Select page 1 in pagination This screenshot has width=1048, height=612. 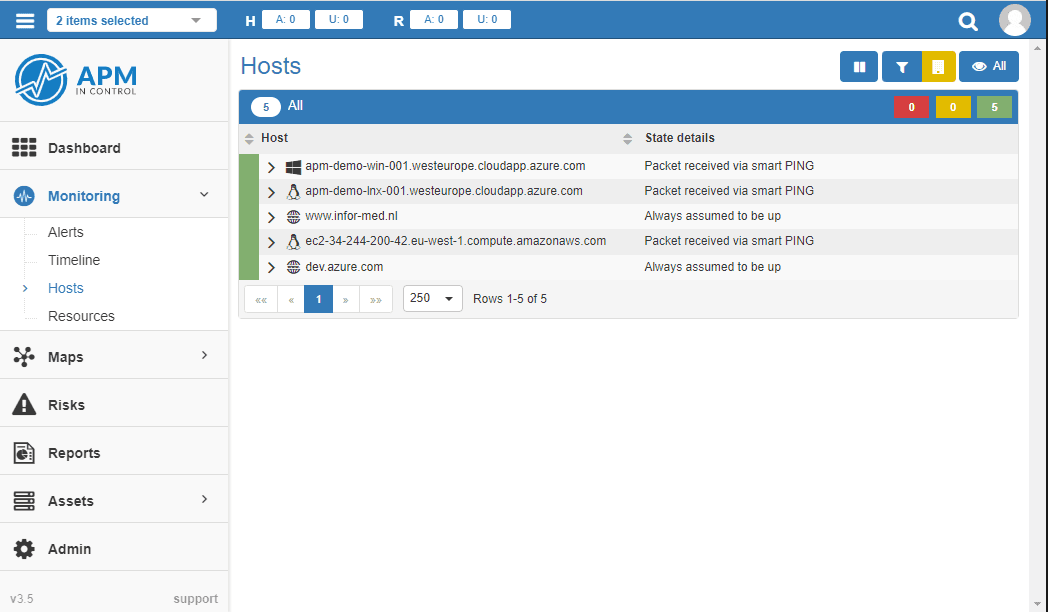click(x=318, y=299)
